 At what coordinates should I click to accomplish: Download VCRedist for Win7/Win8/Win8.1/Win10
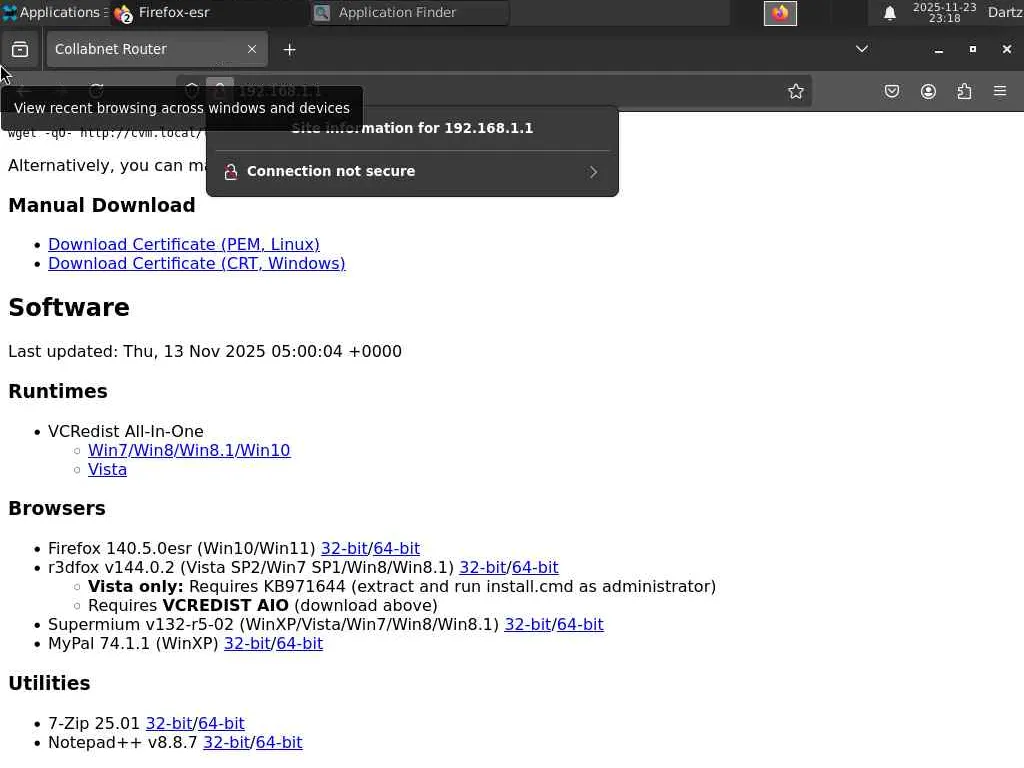pos(189,451)
